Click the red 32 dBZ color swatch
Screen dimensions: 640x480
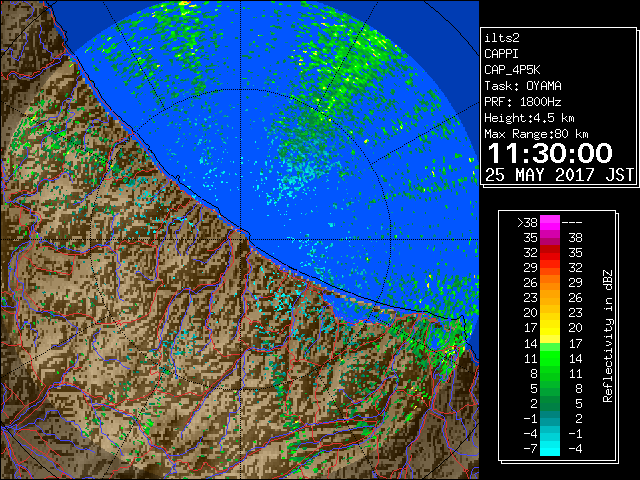tap(549, 253)
